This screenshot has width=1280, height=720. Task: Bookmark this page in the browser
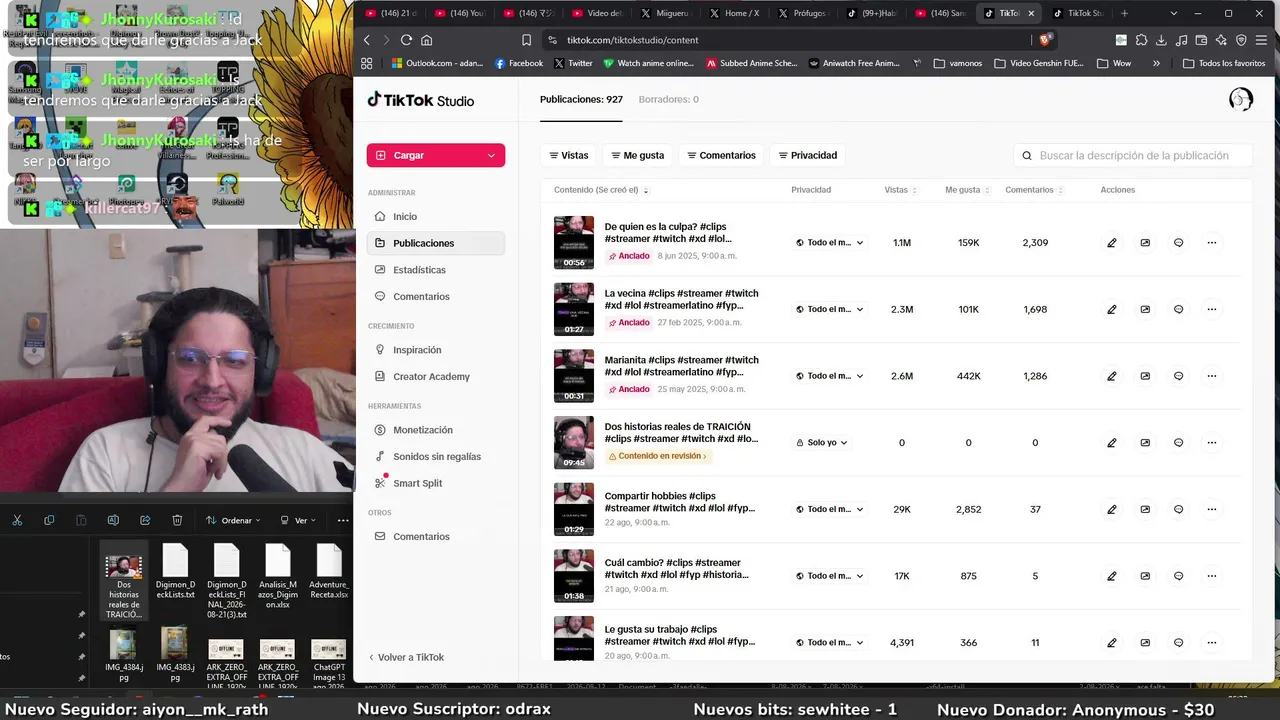[x=527, y=40]
